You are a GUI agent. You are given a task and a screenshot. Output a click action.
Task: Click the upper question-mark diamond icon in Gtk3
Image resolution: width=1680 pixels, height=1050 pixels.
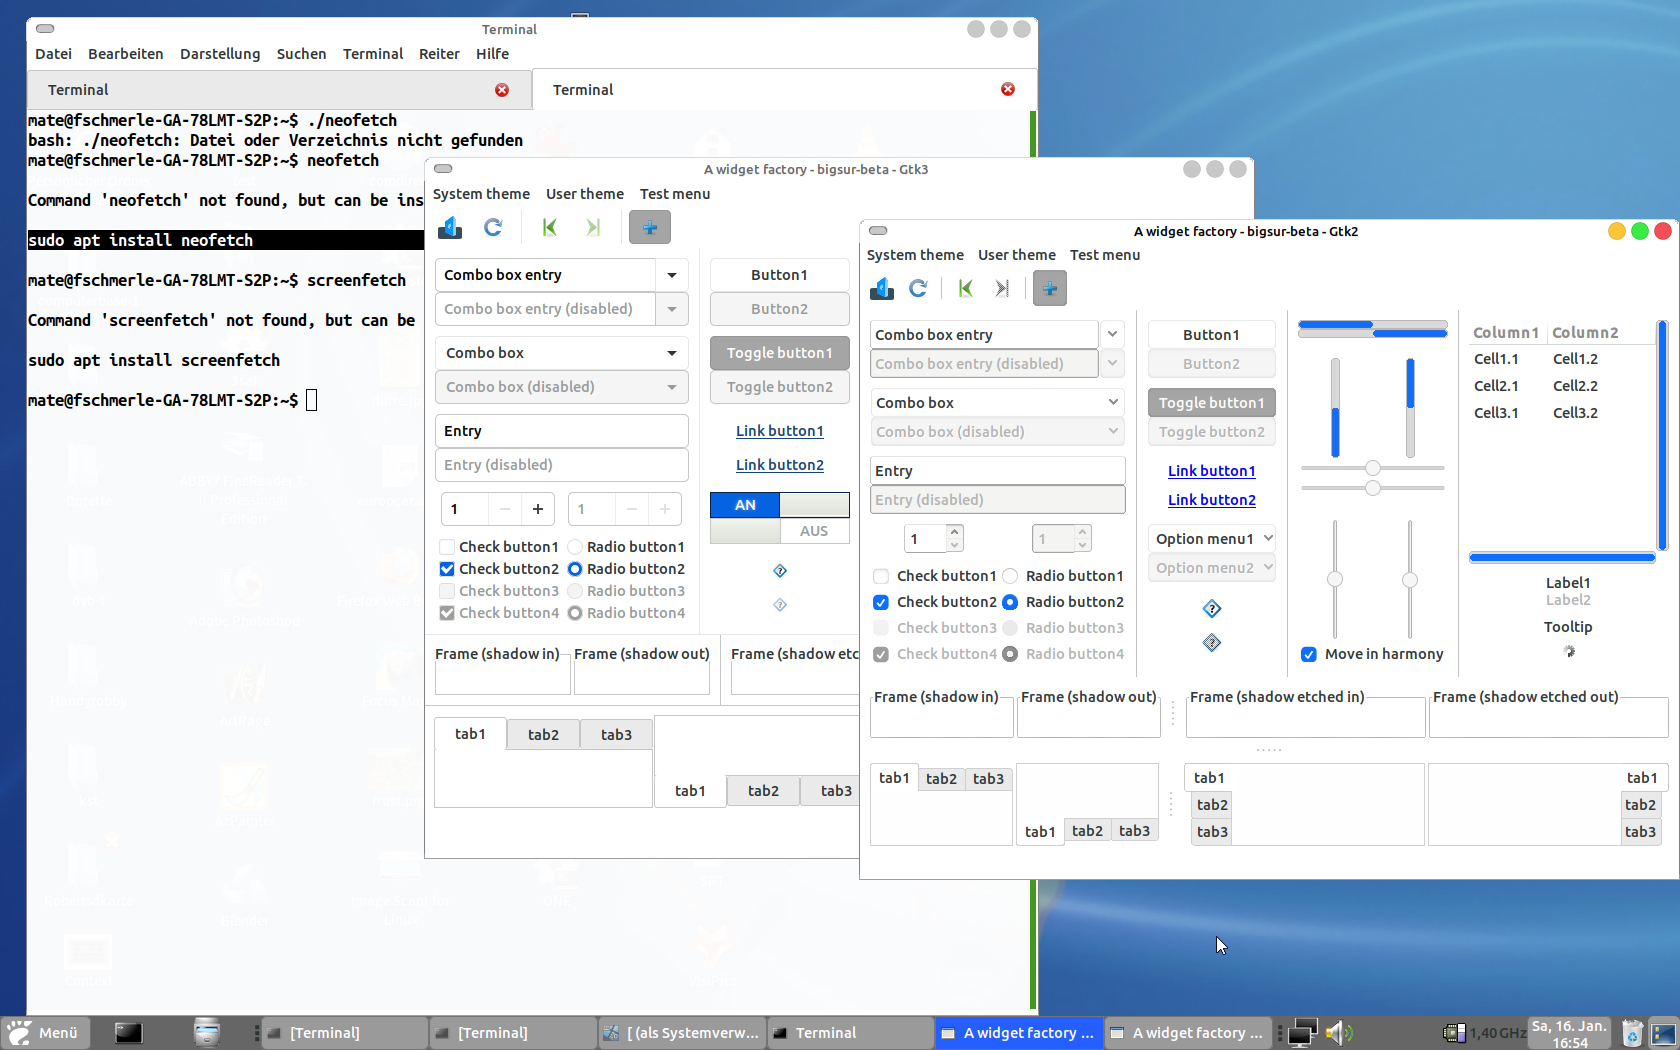(780, 571)
